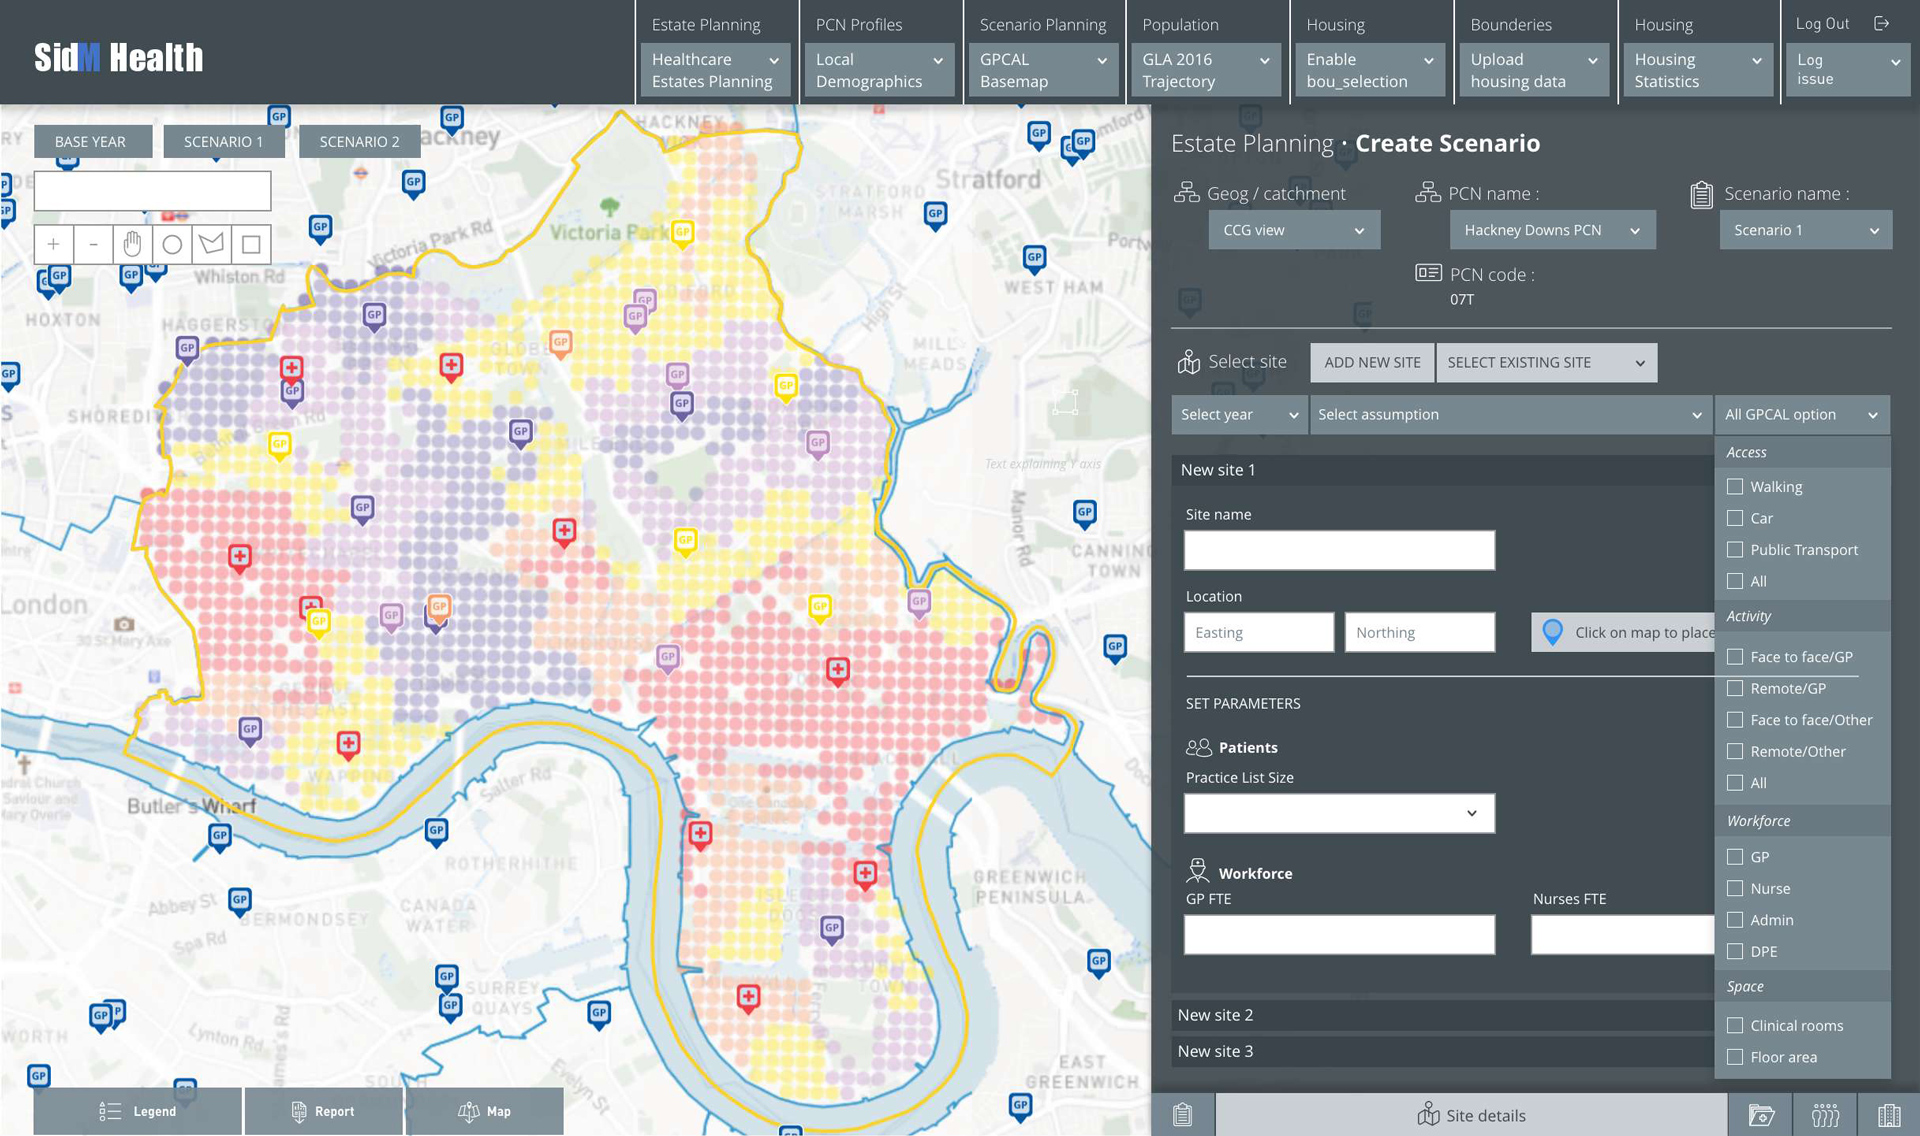The width and height of the screenshot is (1920, 1136).
Task: Switch to the Scenario 2 tab
Action: pos(359,142)
